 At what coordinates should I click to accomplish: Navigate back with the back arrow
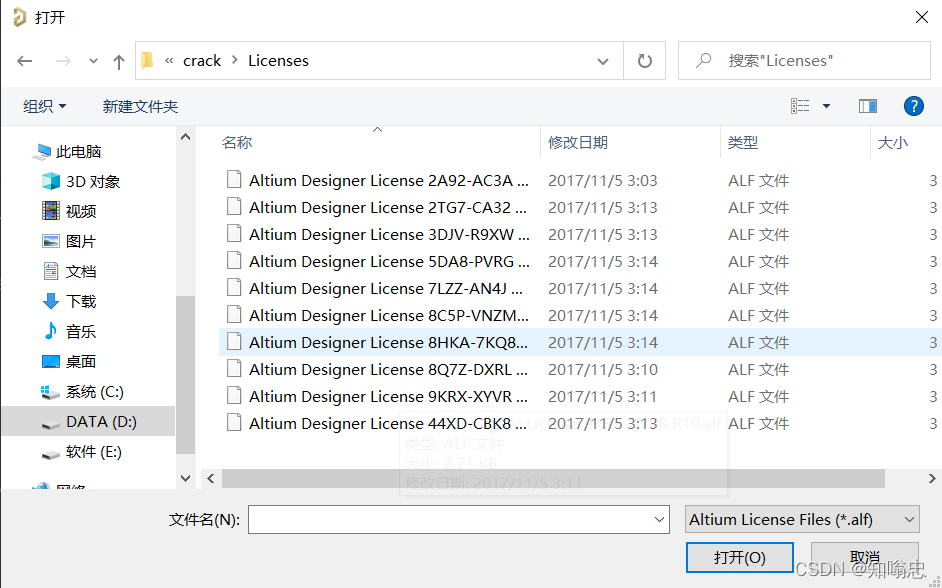point(24,60)
